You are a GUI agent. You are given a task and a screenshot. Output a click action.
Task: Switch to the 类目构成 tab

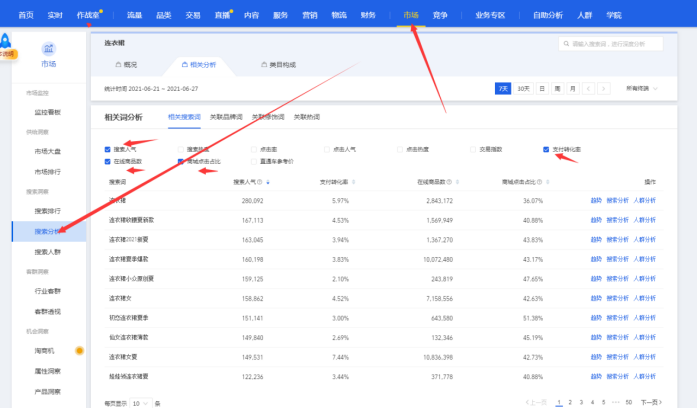[x=278, y=64]
